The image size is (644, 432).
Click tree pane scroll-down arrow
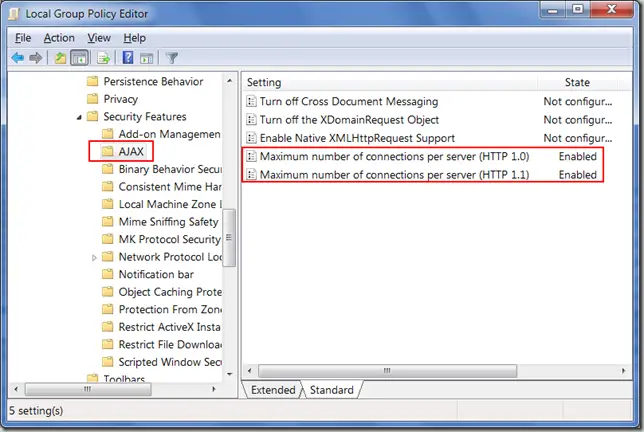tap(230, 374)
